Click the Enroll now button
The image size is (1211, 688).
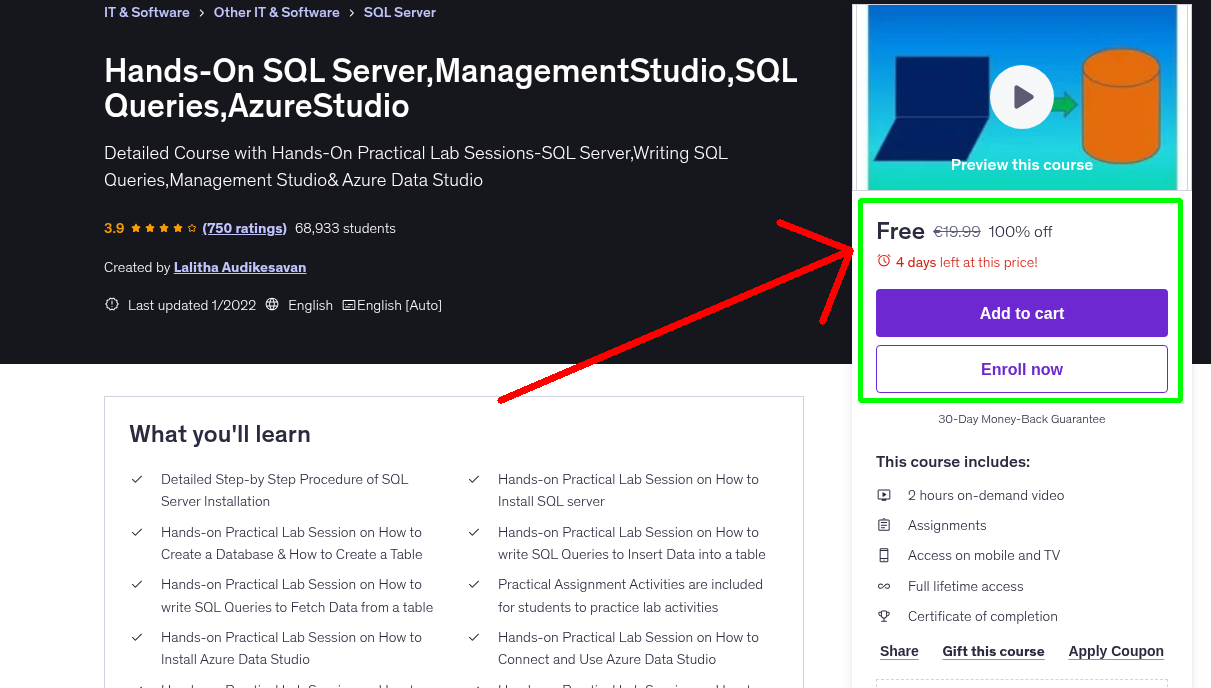1022,369
